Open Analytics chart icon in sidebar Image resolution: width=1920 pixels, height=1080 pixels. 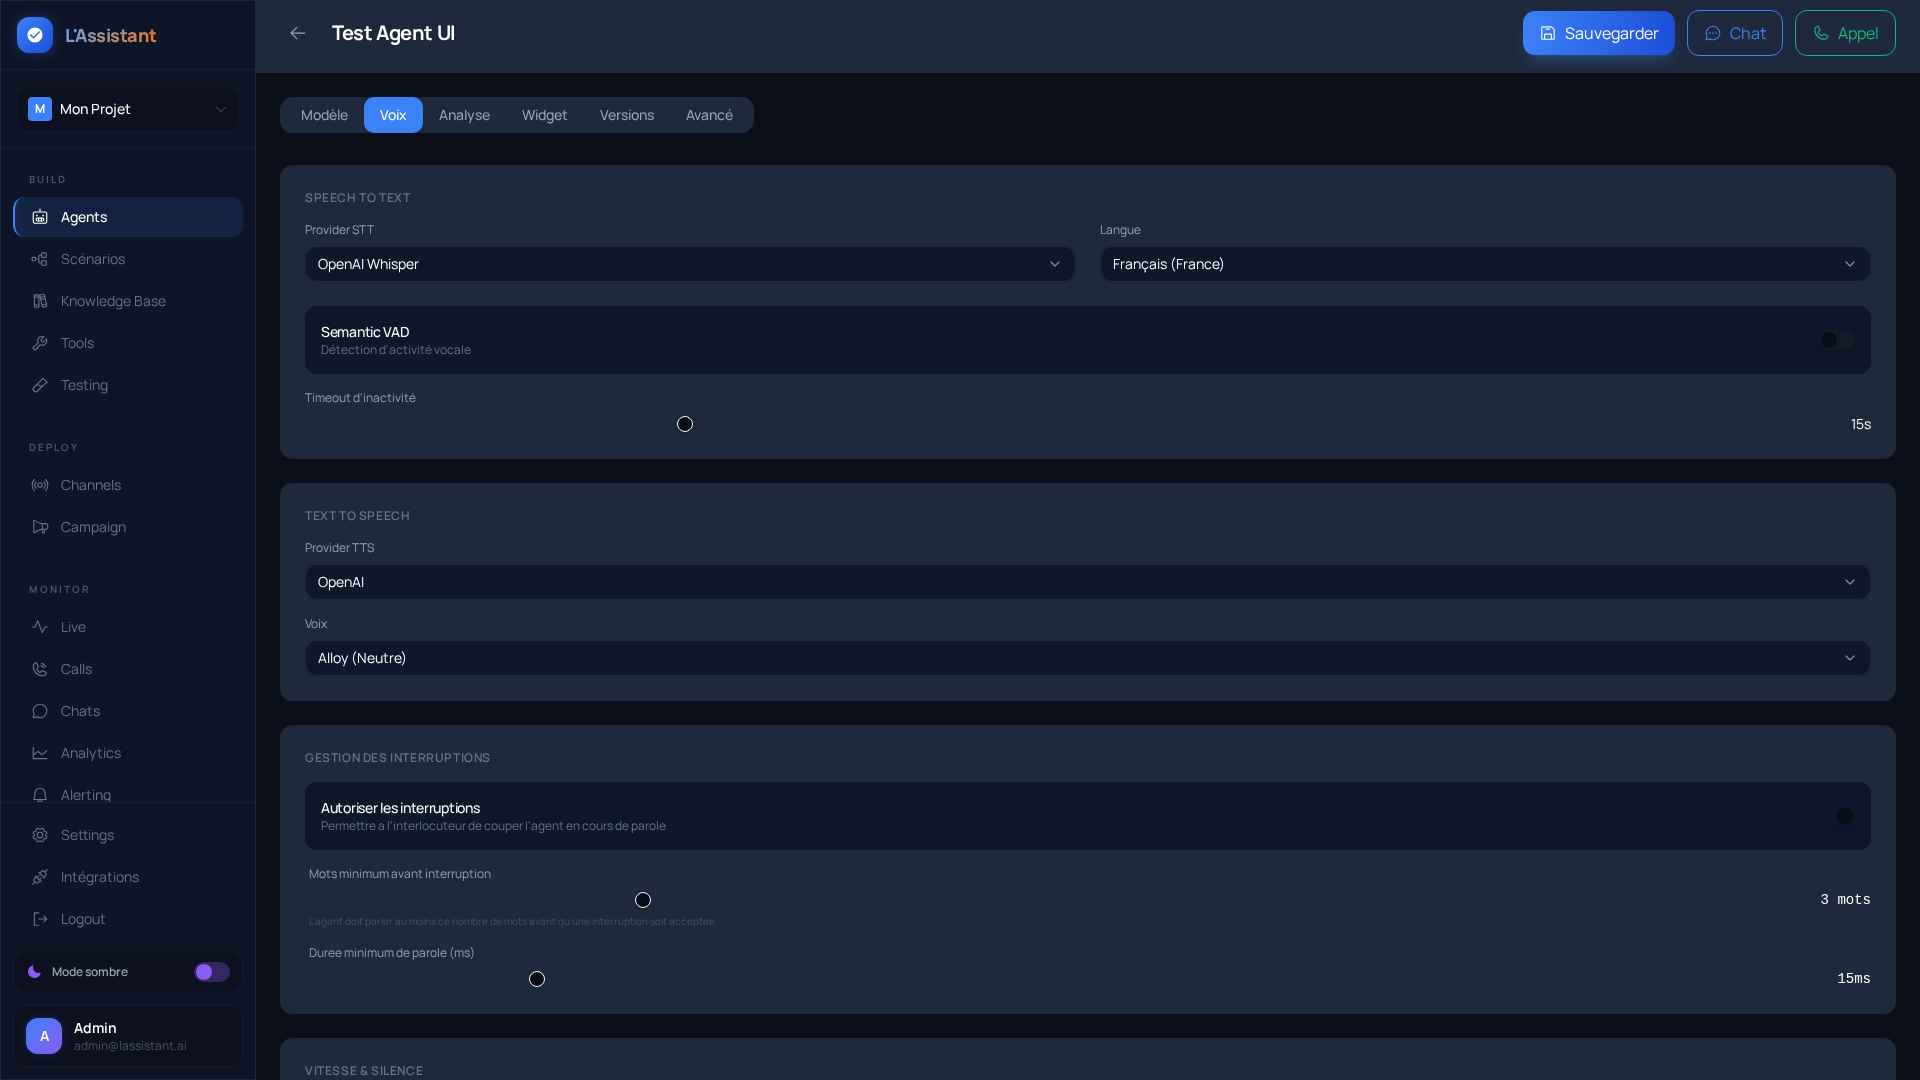40,753
